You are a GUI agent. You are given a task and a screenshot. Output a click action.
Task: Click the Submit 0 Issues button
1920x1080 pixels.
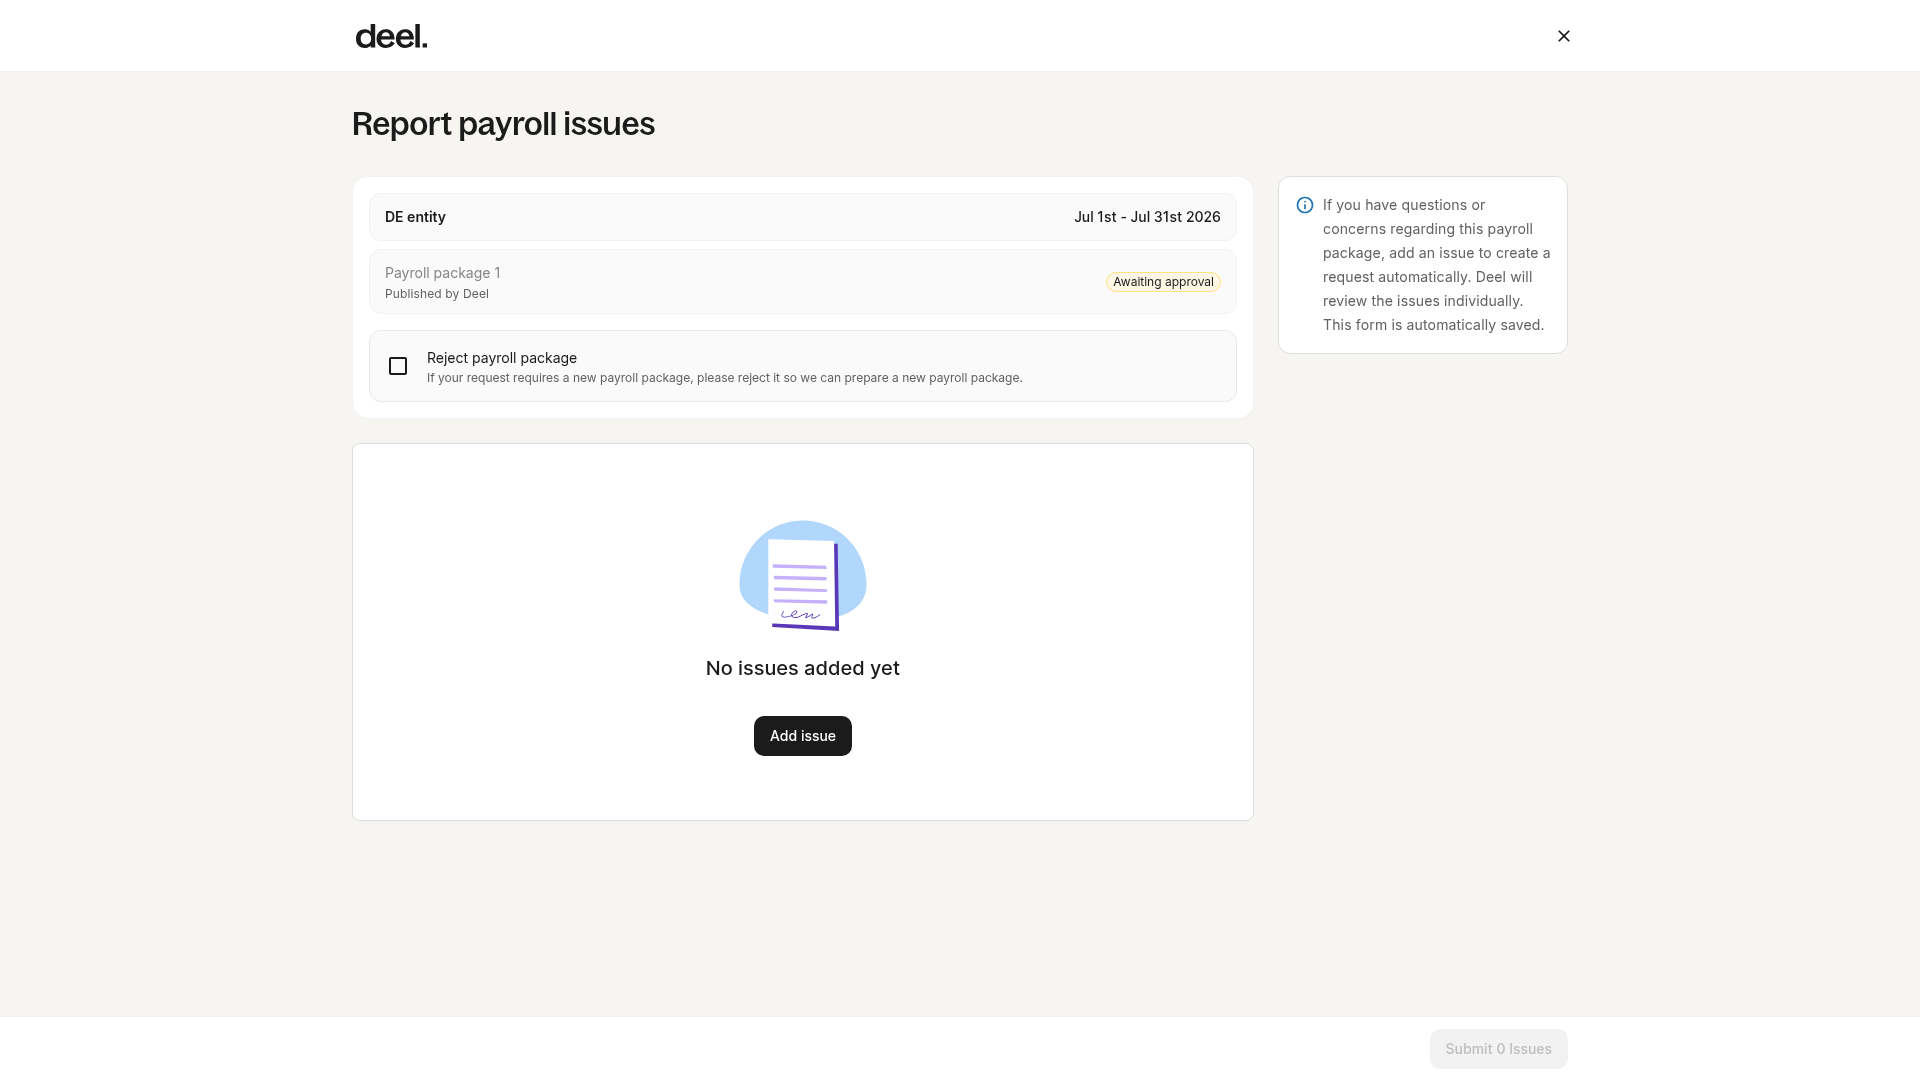coord(1499,1049)
